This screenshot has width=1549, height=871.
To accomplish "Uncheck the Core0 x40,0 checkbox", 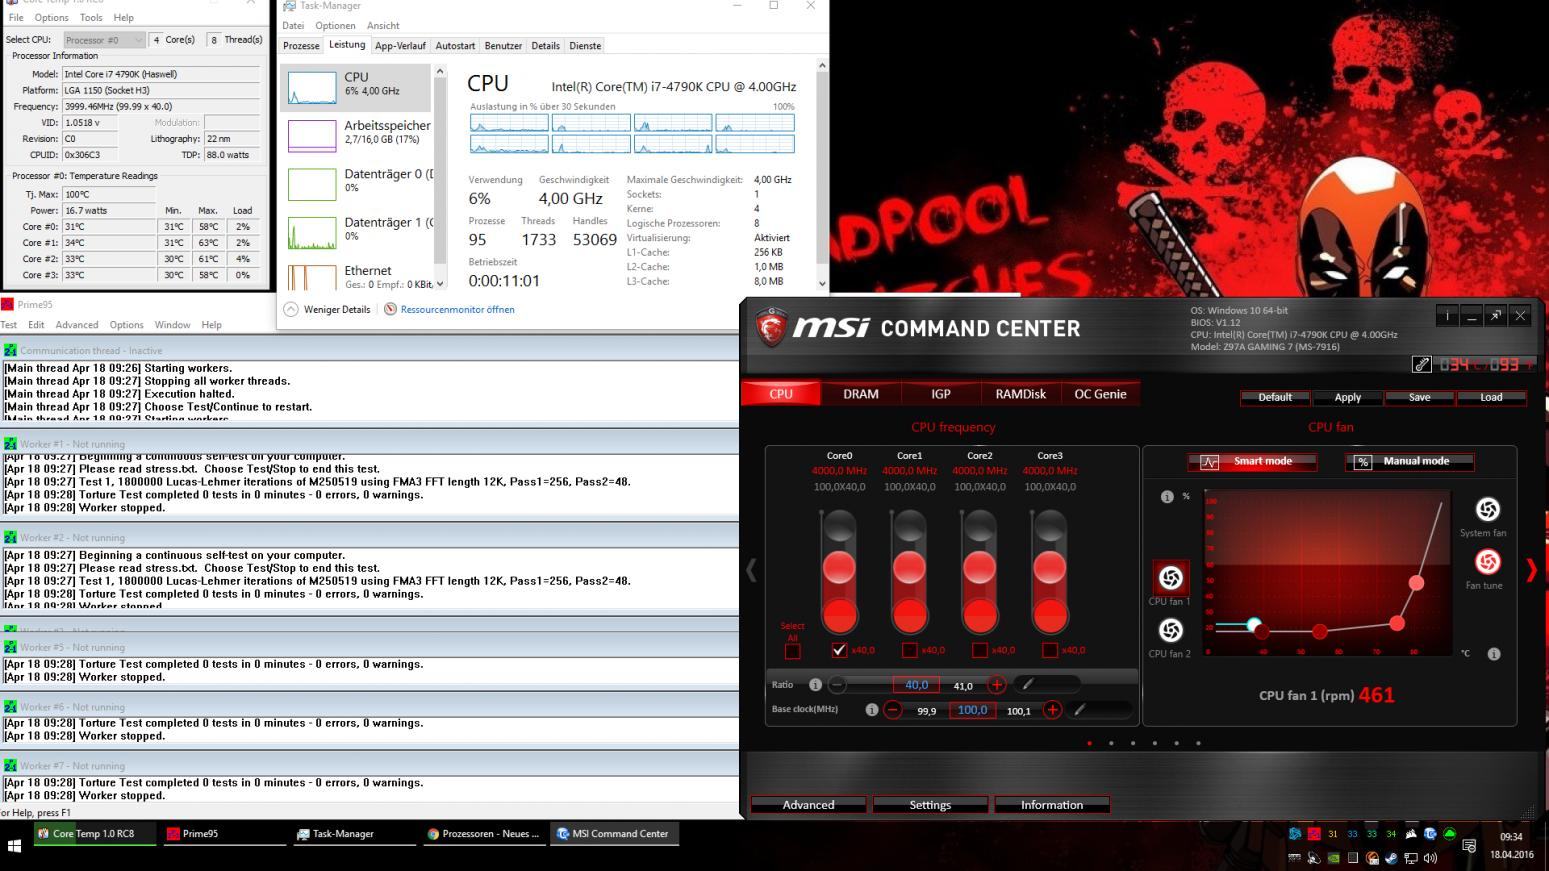I will [x=839, y=650].
